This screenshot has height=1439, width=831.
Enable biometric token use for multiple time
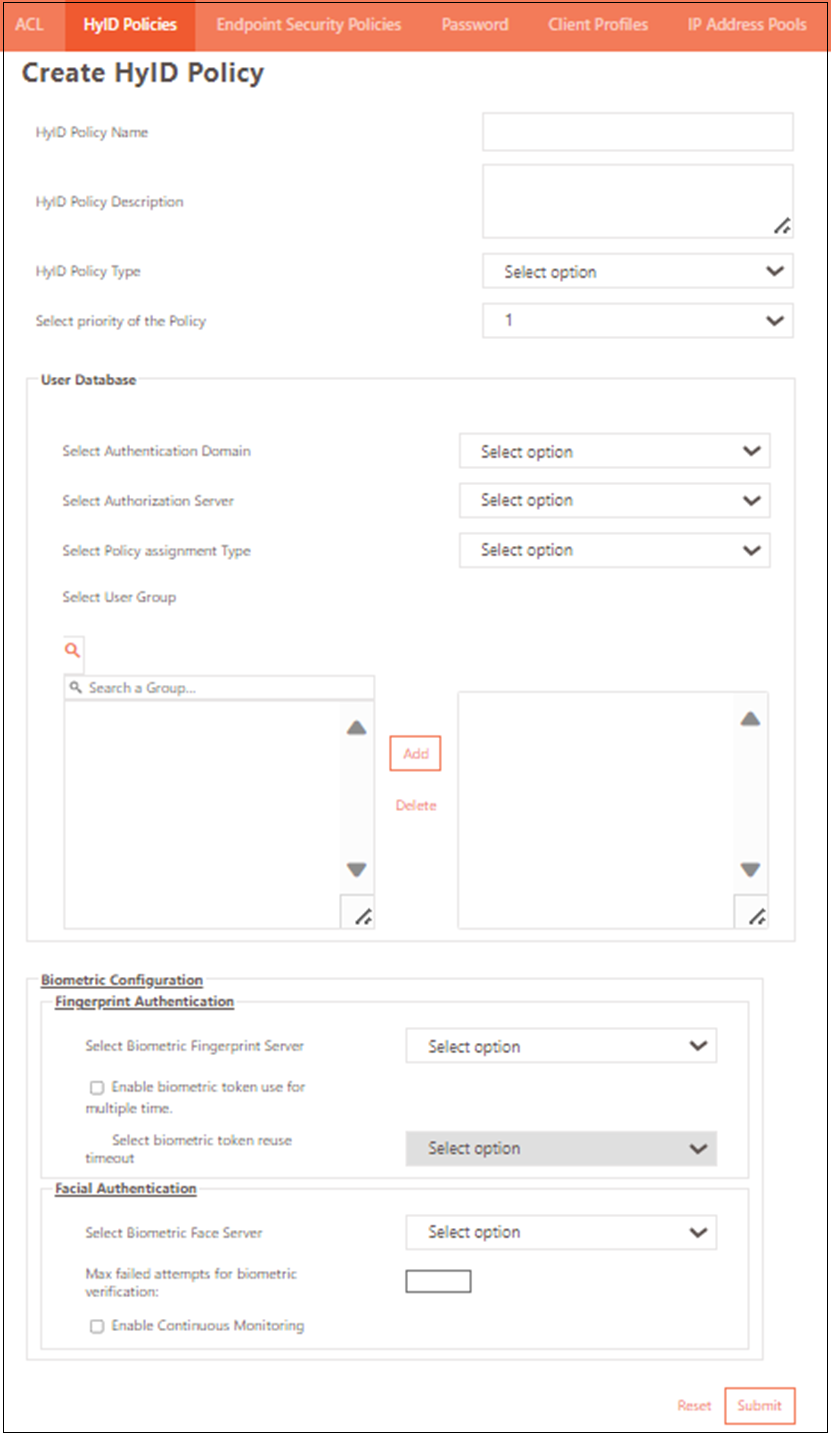(x=97, y=1087)
